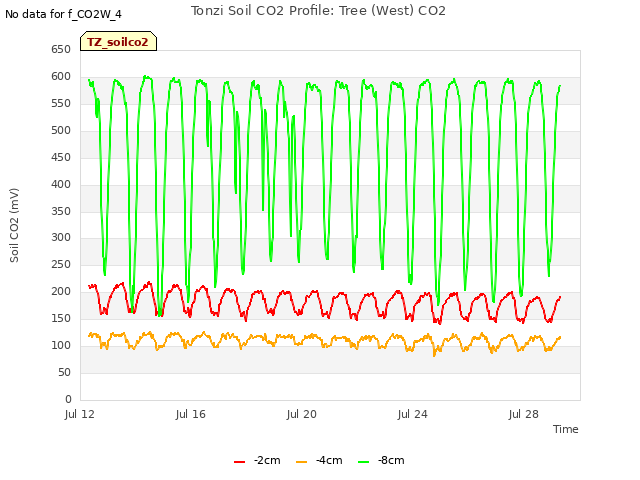Click the 100 y-axis tick label
Image resolution: width=640 pixels, height=480 pixels.
pos(61,345)
